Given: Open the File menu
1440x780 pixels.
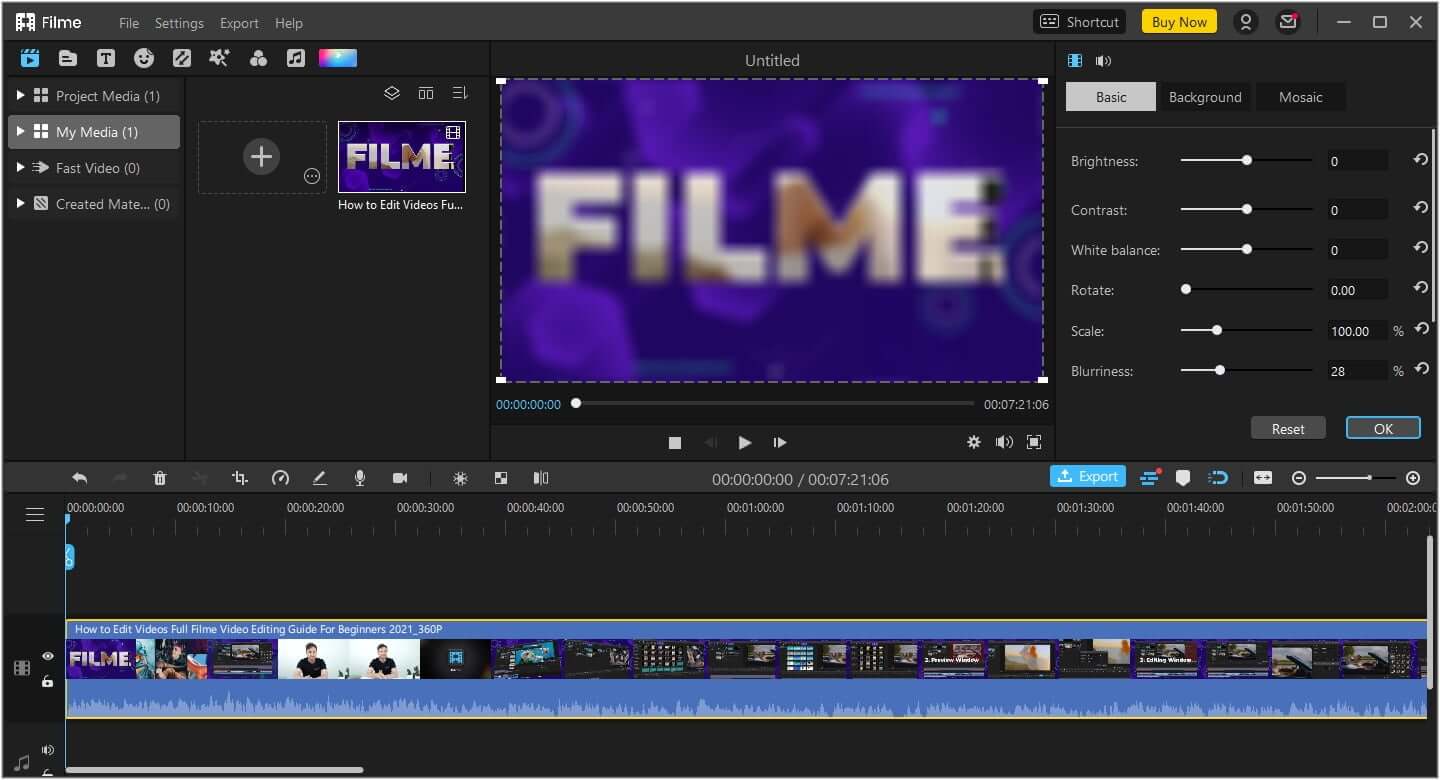Looking at the screenshot, I should (x=129, y=23).
